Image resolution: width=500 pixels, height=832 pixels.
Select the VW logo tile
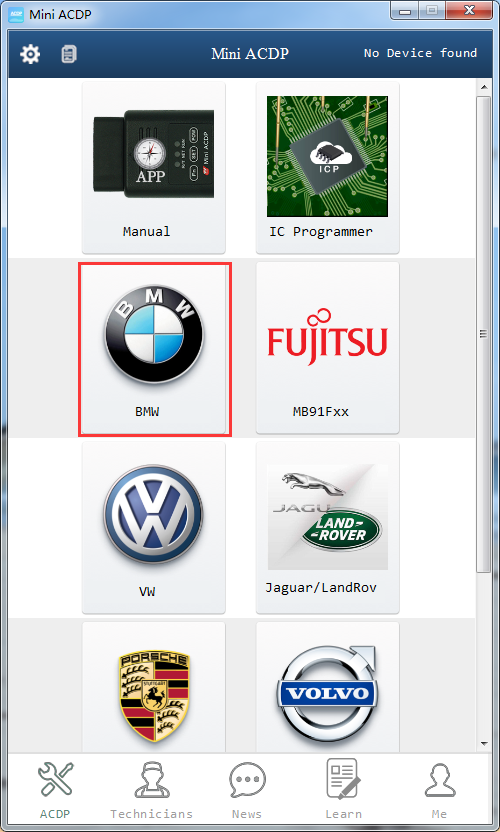[x=154, y=527]
